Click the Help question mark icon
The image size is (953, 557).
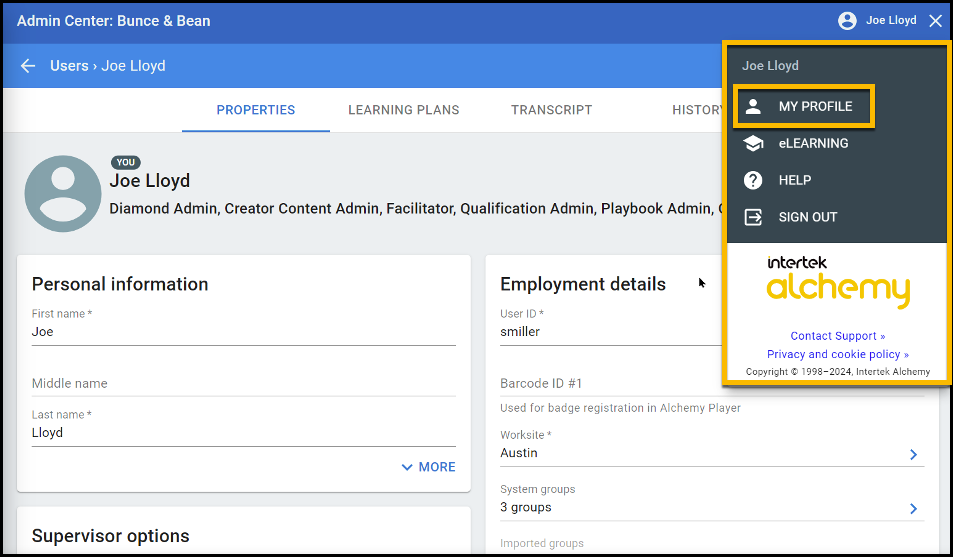coord(754,181)
